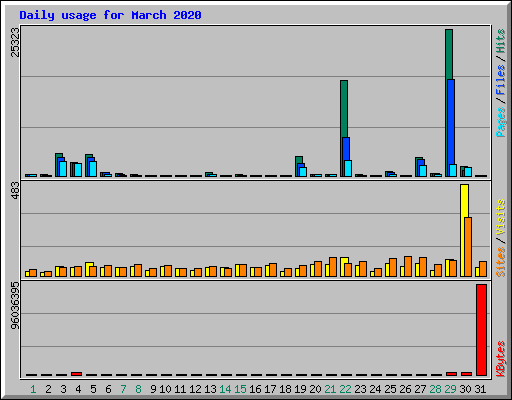Click the green day 28 axis label
Viewport: 512px width, 400px height.
[435, 389]
